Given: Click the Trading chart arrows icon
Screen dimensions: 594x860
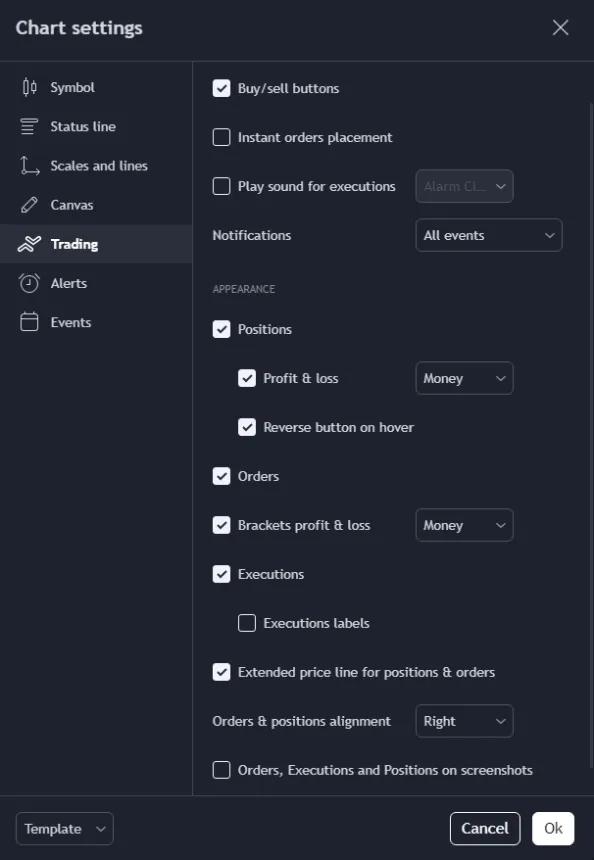Looking at the screenshot, I should (29, 244).
